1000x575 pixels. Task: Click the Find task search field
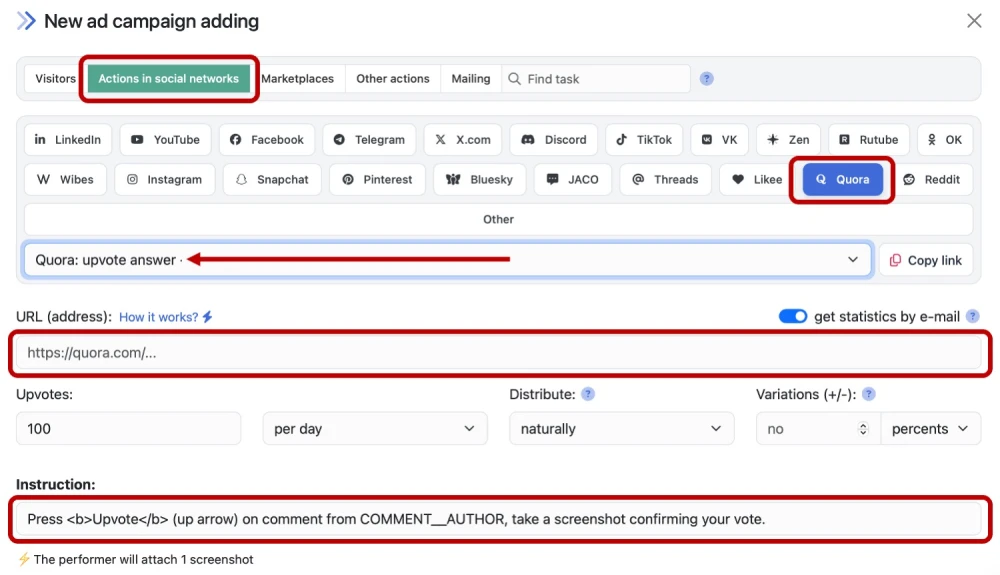(x=596, y=78)
